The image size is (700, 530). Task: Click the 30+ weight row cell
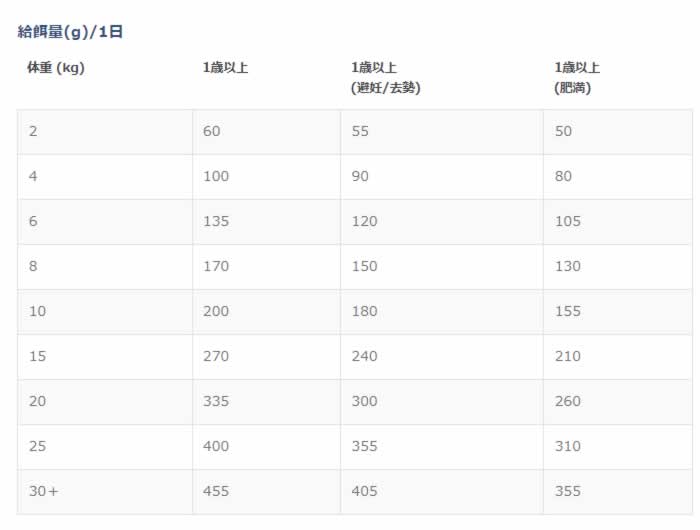point(43,491)
